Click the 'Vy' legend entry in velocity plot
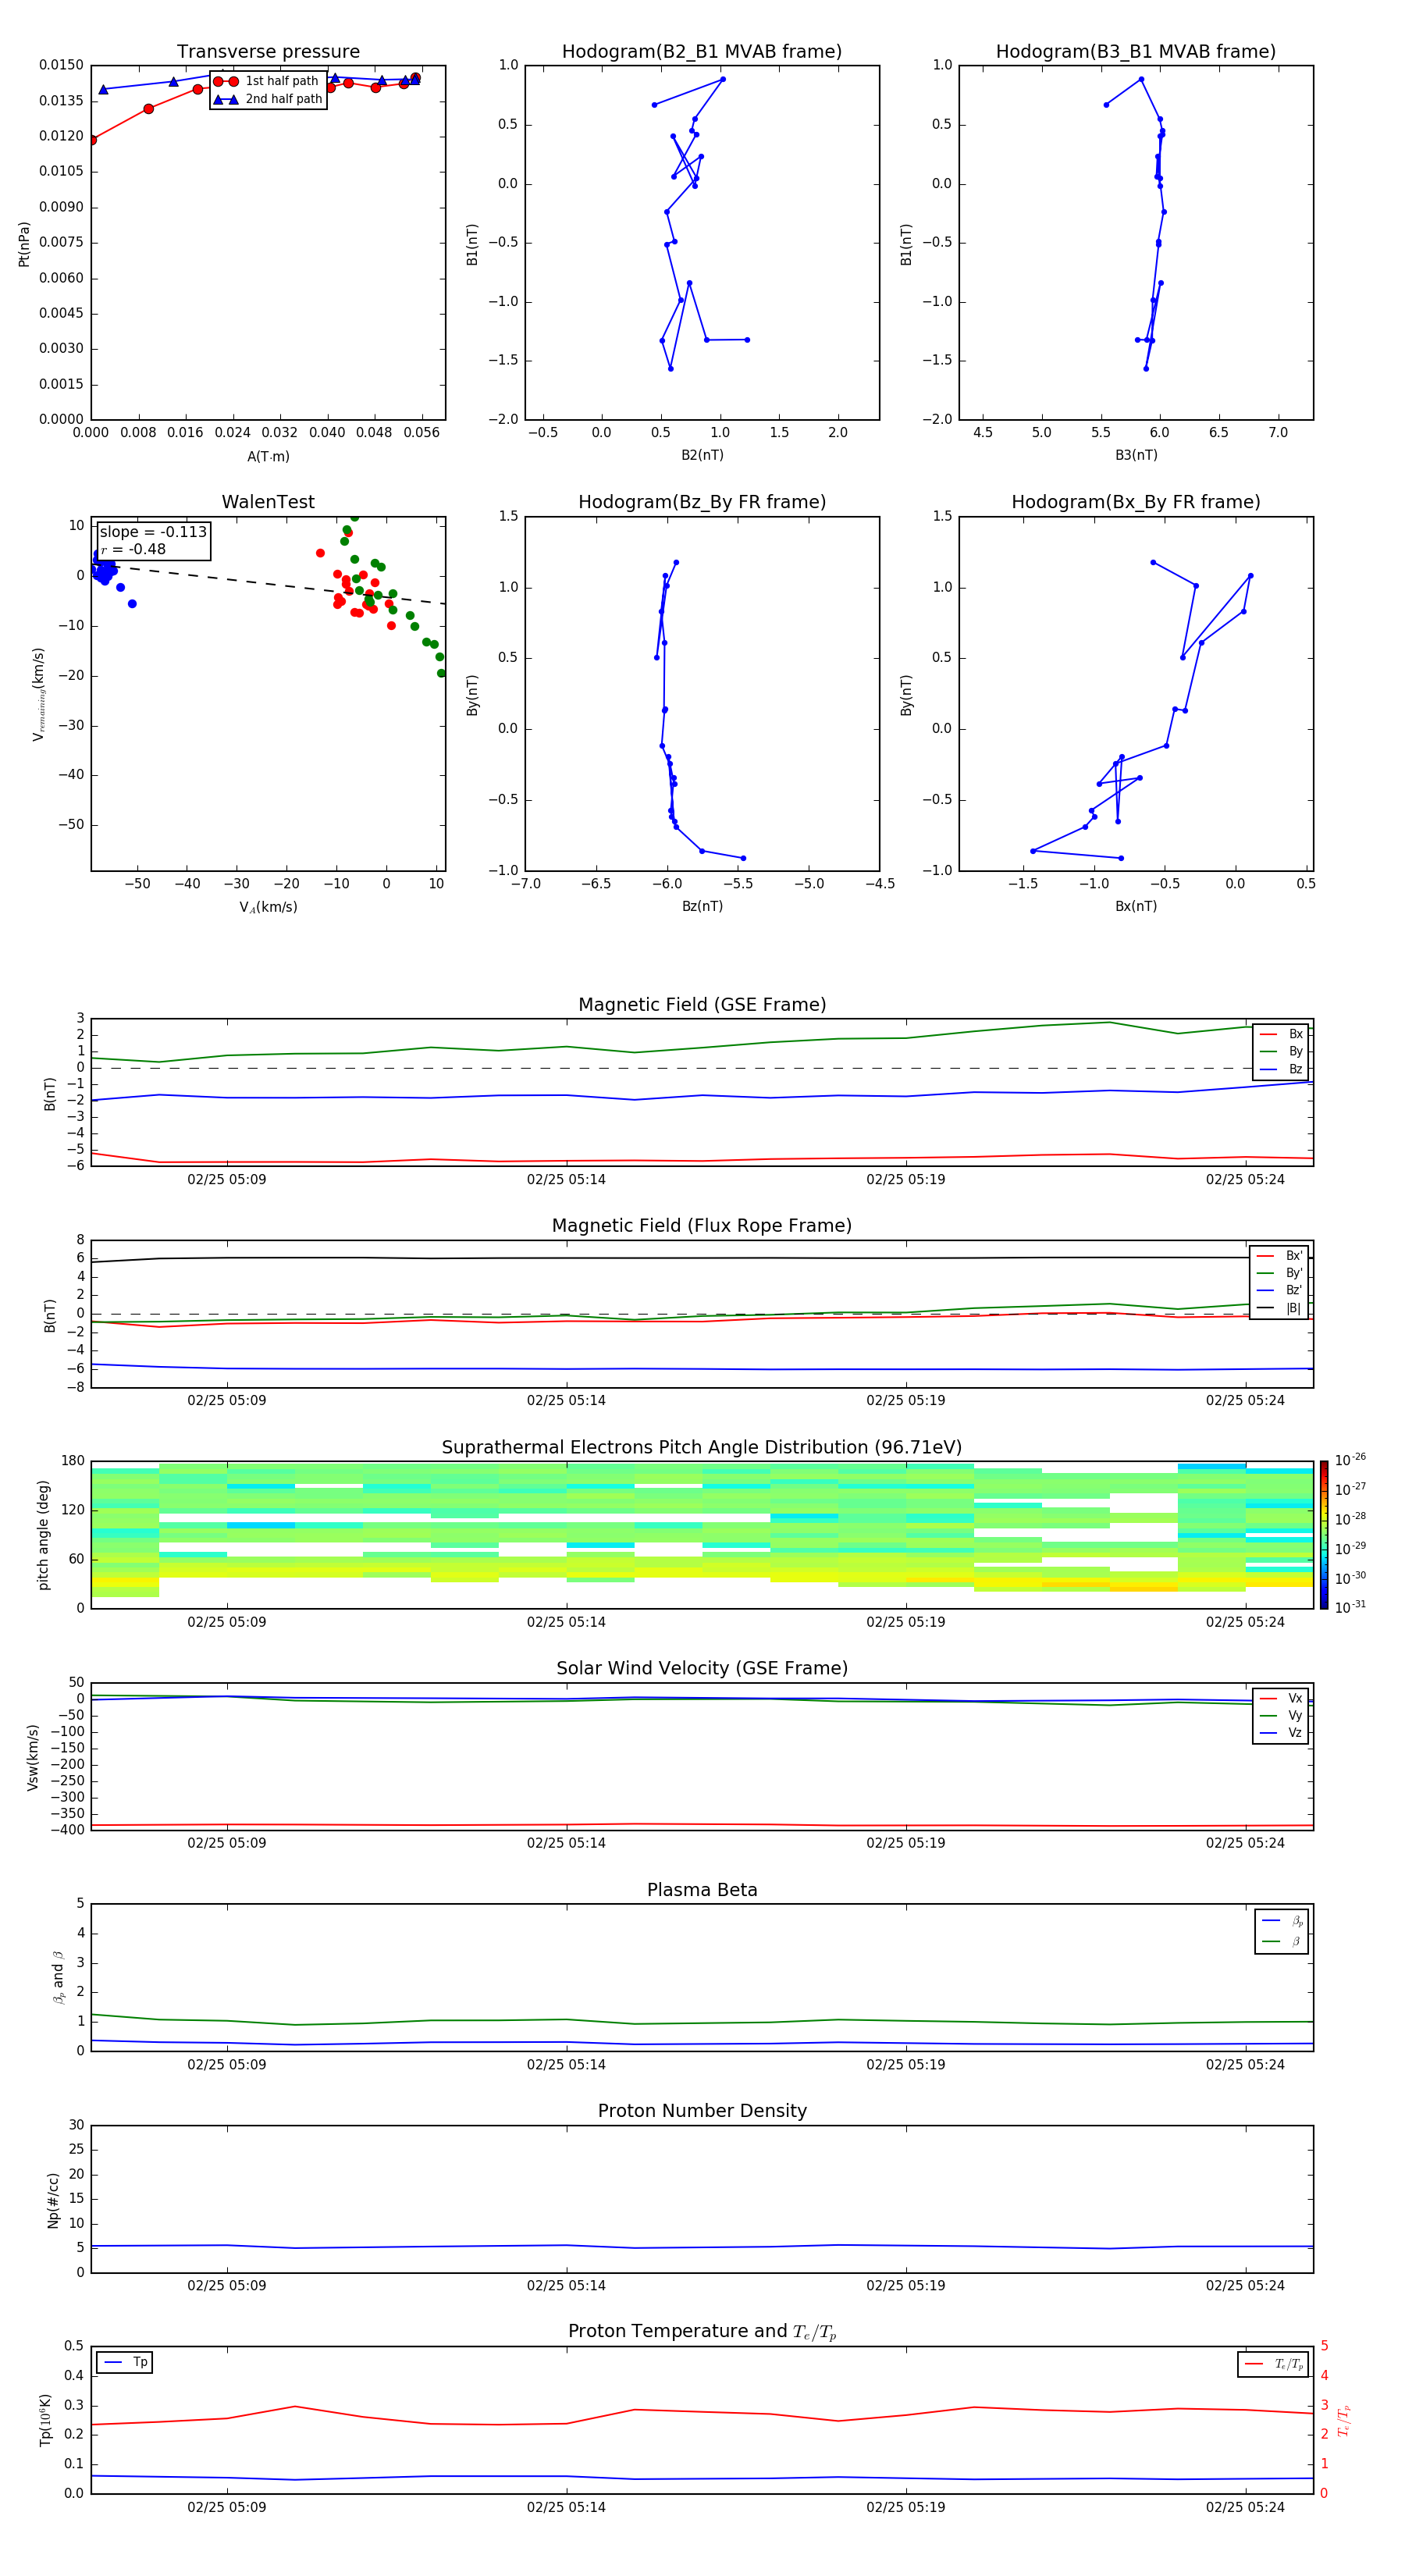 (x=1281, y=1716)
